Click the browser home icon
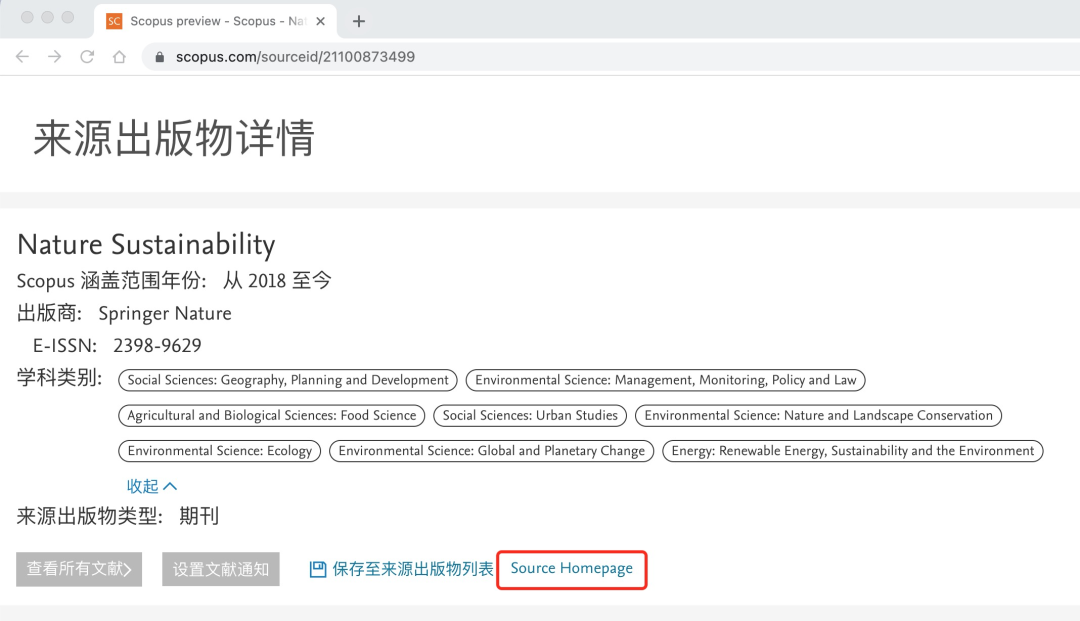The image size is (1080, 621). coord(118,57)
